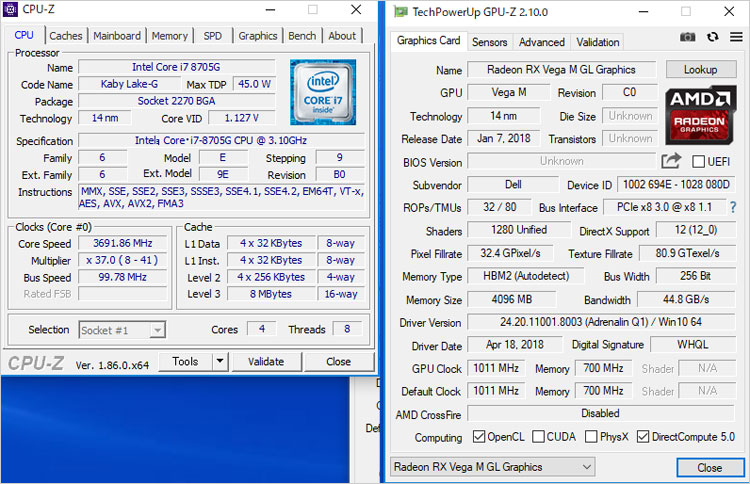The width and height of the screenshot is (750, 484).
Task: Click the Memory Type value HBM2 (Autodetect)
Action: click(526, 276)
